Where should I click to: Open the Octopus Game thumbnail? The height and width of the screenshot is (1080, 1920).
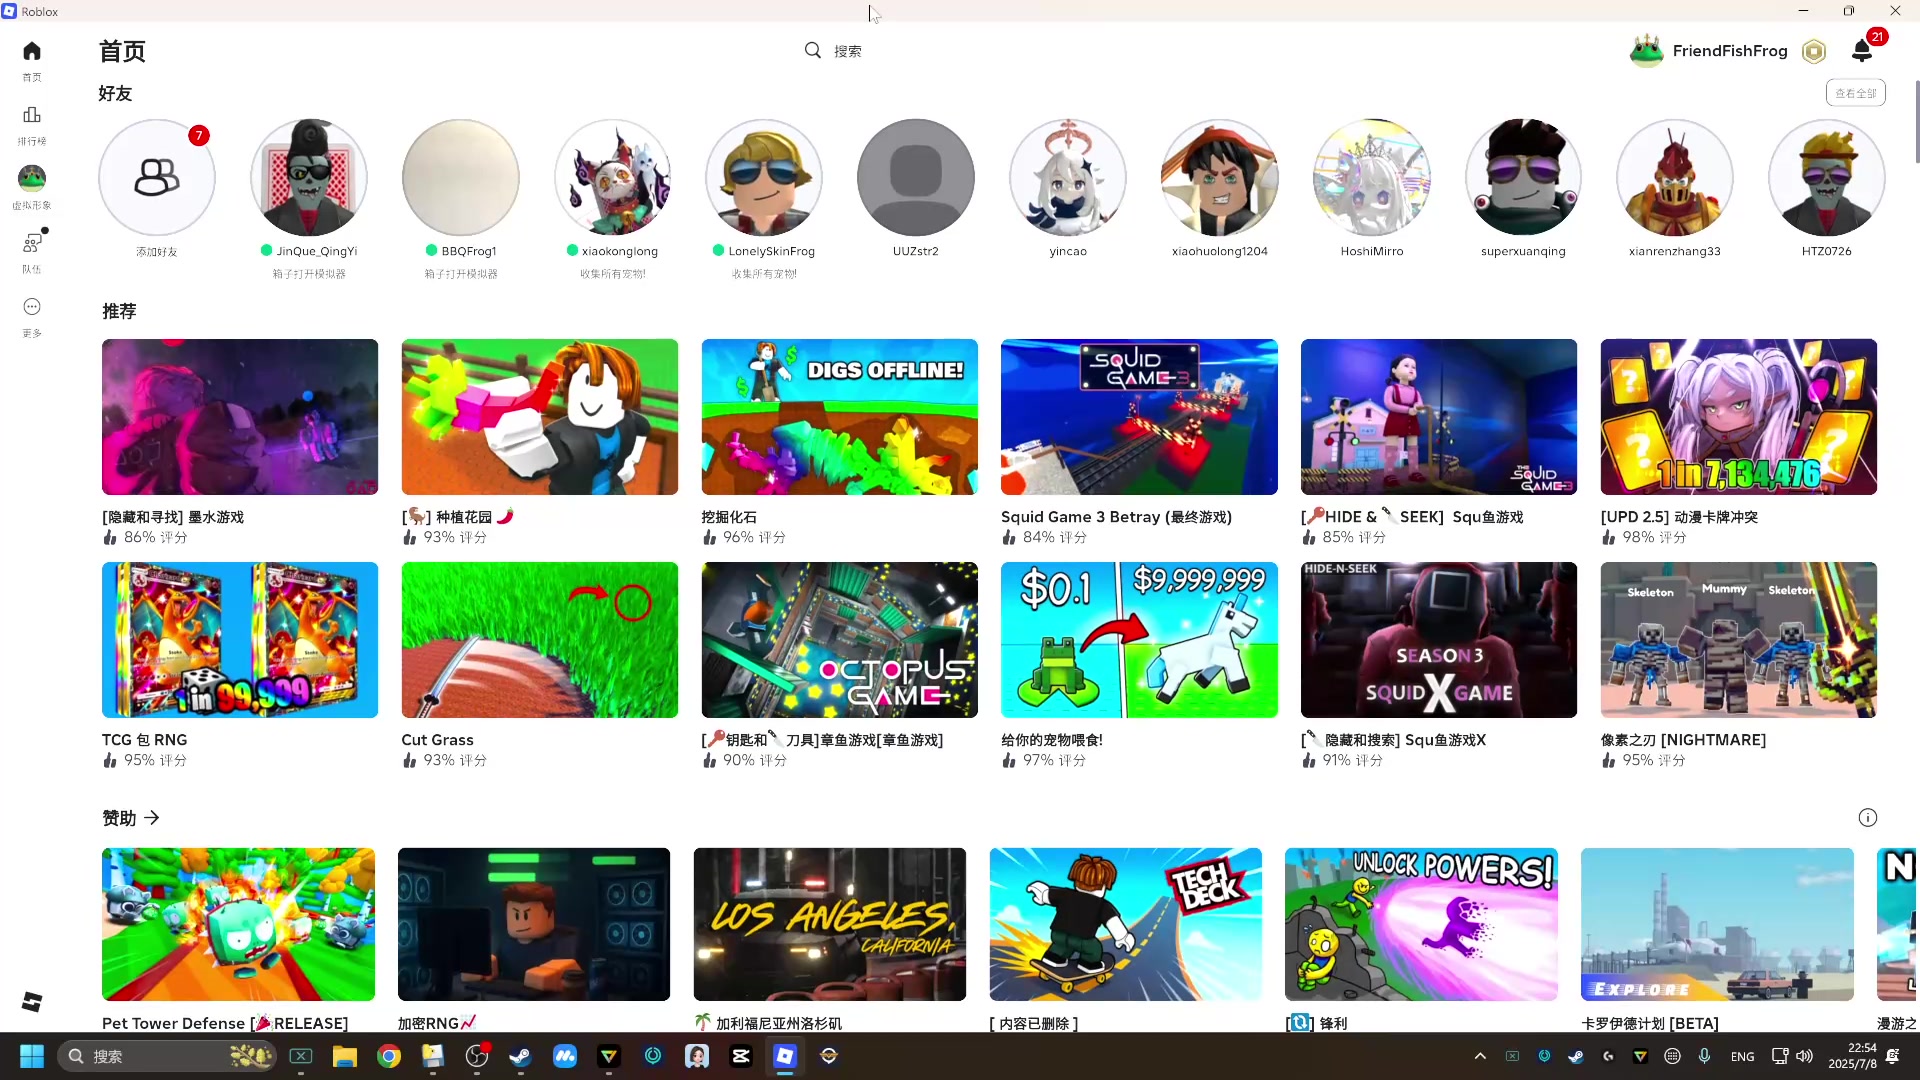click(x=840, y=640)
